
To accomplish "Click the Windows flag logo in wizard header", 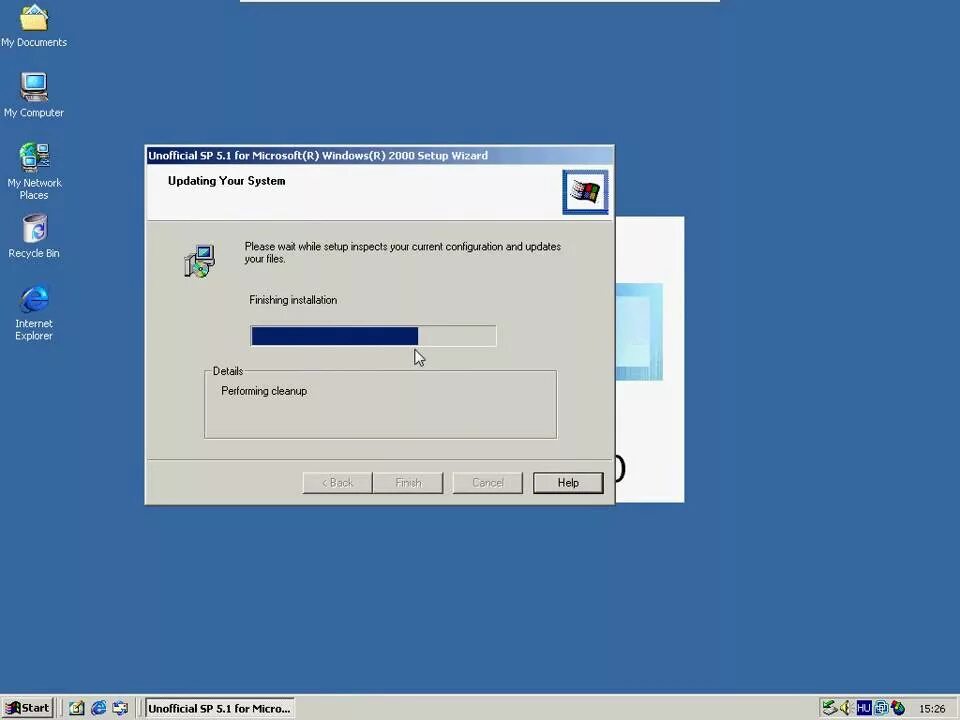I will pos(585,192).
